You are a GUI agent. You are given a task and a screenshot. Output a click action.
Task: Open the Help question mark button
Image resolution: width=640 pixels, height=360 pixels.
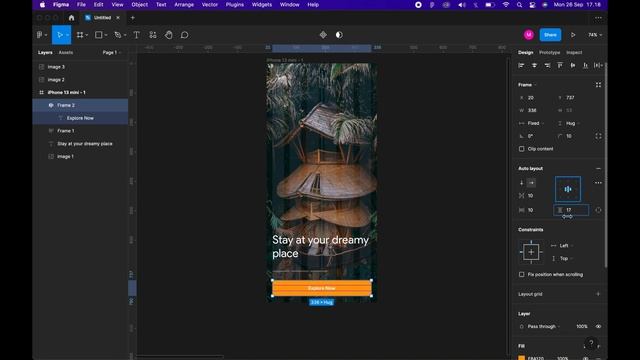pos(591,343)
